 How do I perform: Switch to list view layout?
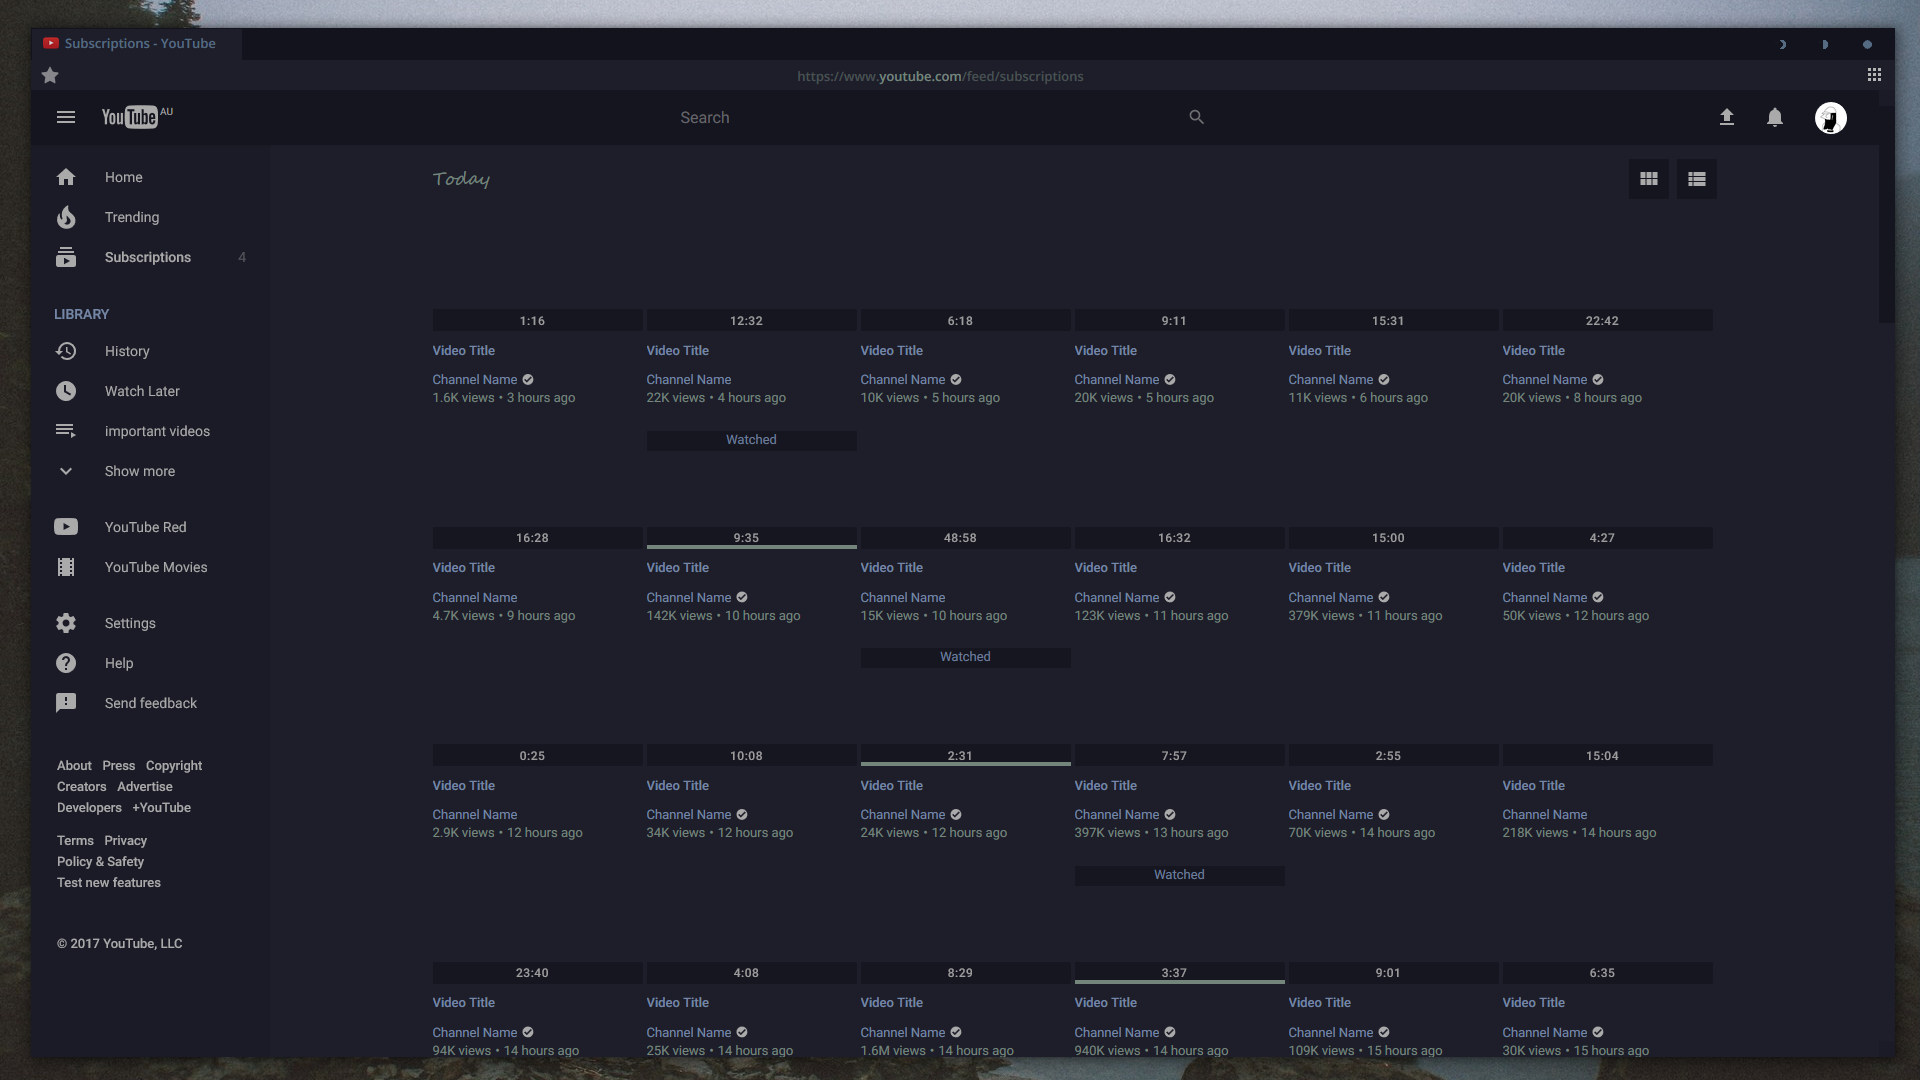click(1696, 178)
